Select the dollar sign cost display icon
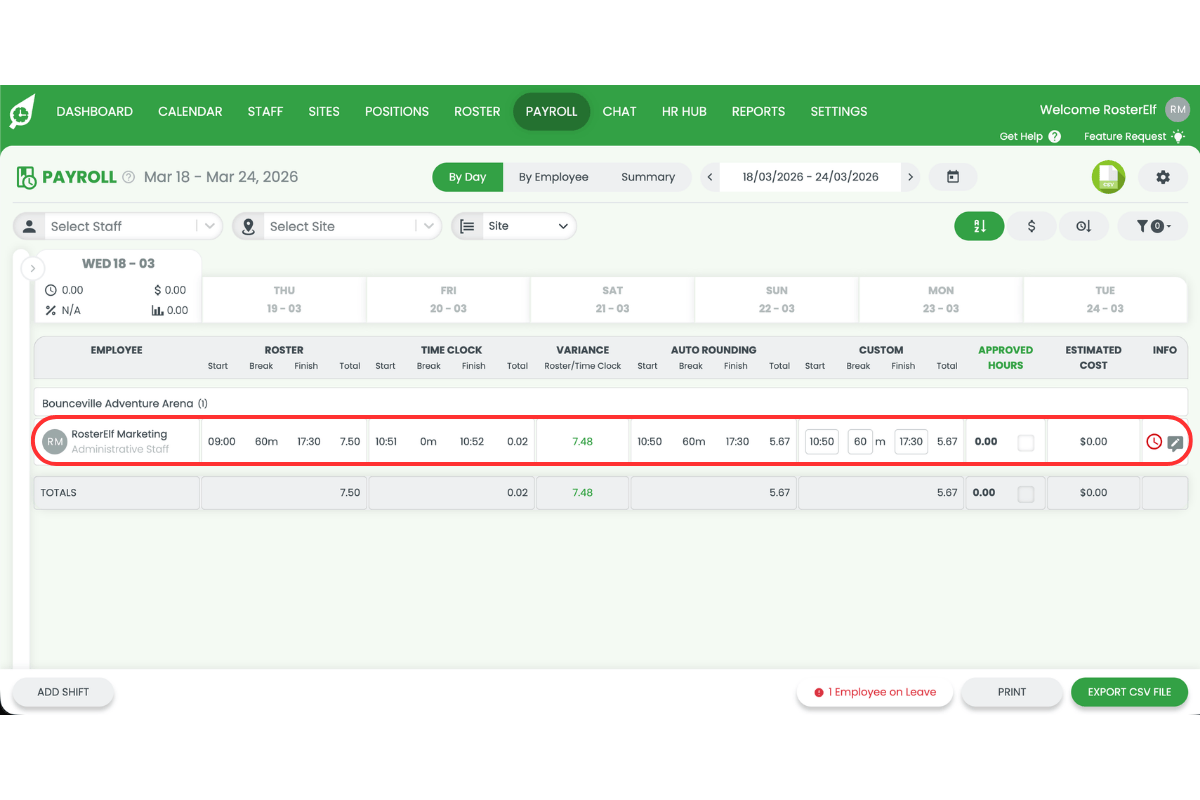The height and width of the screenshot is (800, 1200). click(x=1031, y=226)
